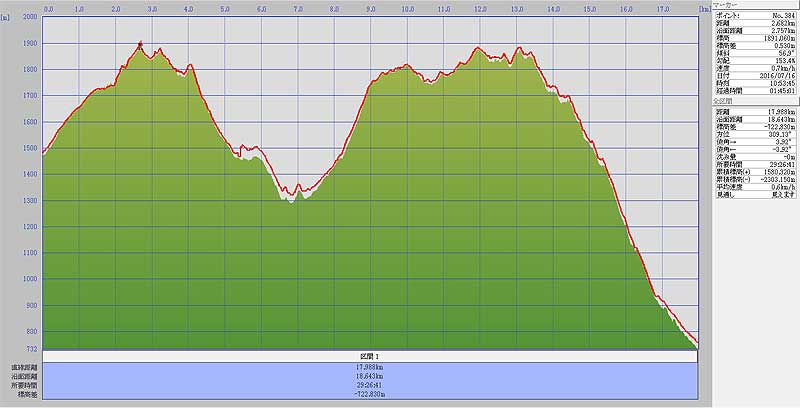Image resolution: width=800 pixels, height=408 pixels.
Task: Select elevation difference under the 区間 1 bar
Action: pyautogui.click(x=370, y=395)
